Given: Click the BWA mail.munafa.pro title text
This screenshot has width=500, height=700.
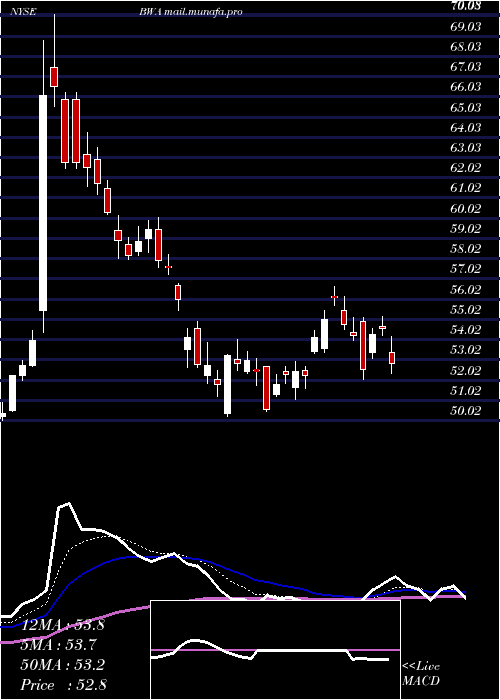Looking at the screenshot, I should click(x=191, y=12).
